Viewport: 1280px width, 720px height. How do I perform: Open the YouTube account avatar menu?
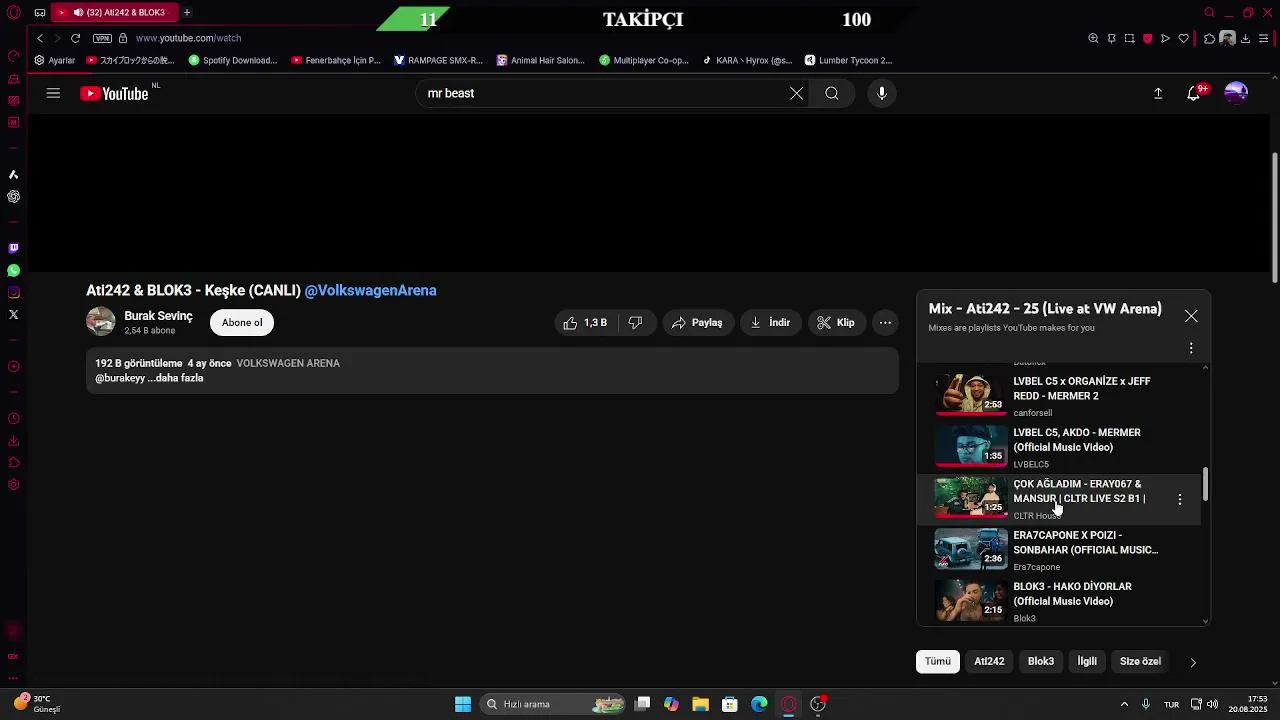1236,93
